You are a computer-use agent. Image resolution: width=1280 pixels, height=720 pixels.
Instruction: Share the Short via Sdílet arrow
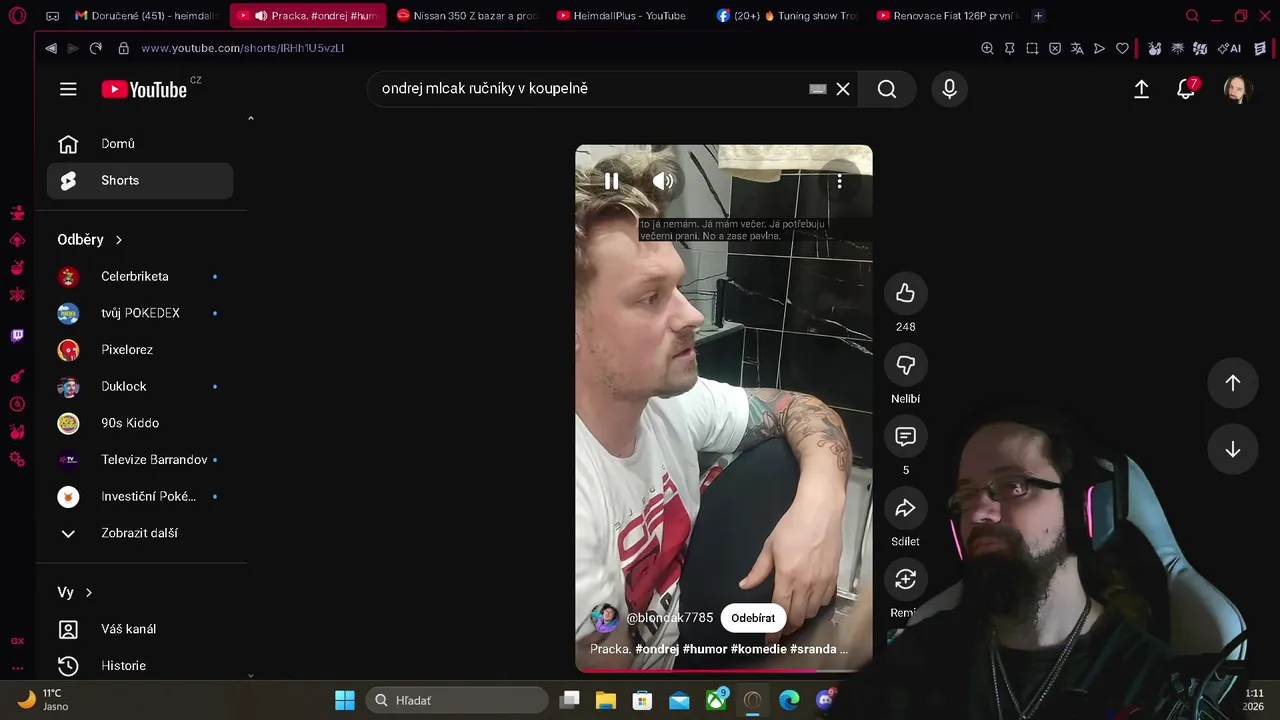point(905,508)
